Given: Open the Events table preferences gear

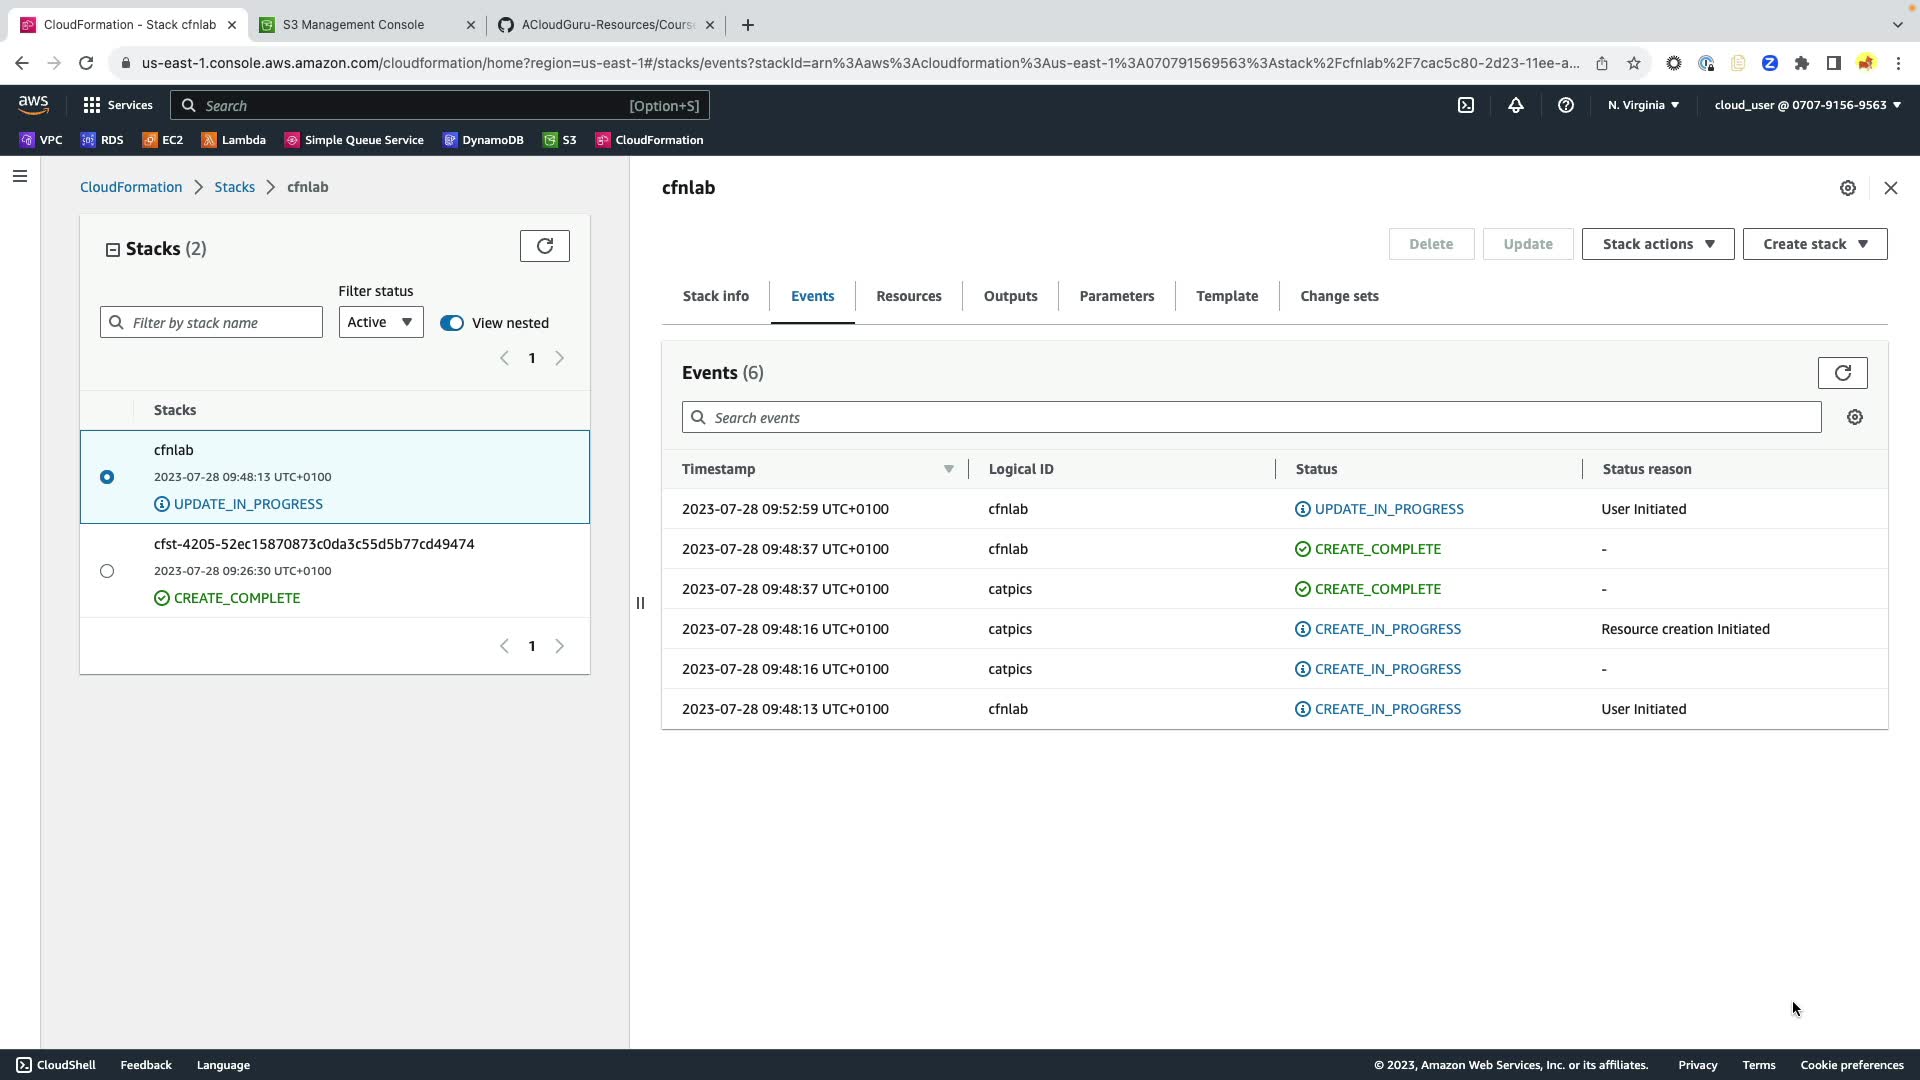Looking at the screenshot, I should (1854, 417).
